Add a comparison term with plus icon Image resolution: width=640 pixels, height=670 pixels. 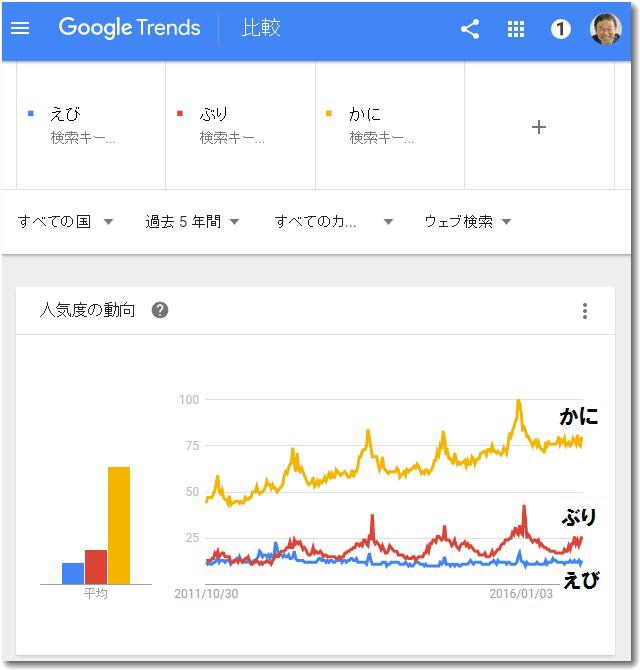tap(539, 127)
